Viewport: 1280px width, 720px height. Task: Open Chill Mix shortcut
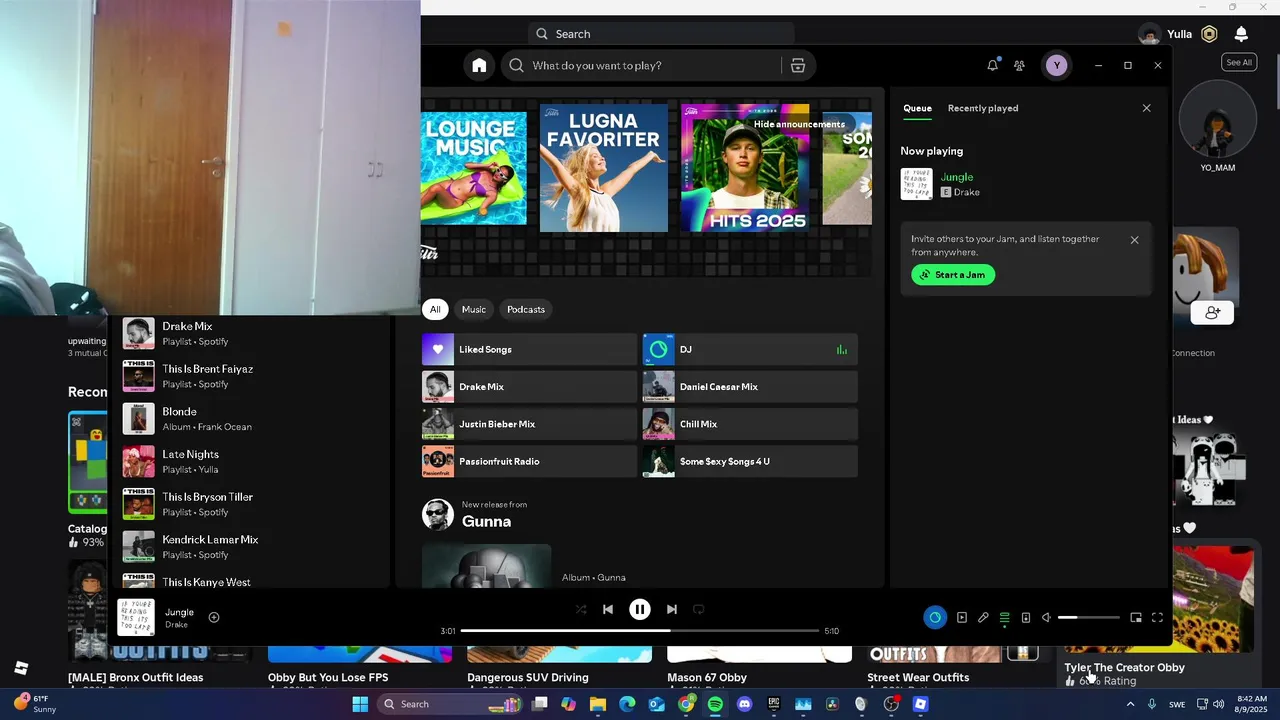pyautogui.click(x=750, y=424)
